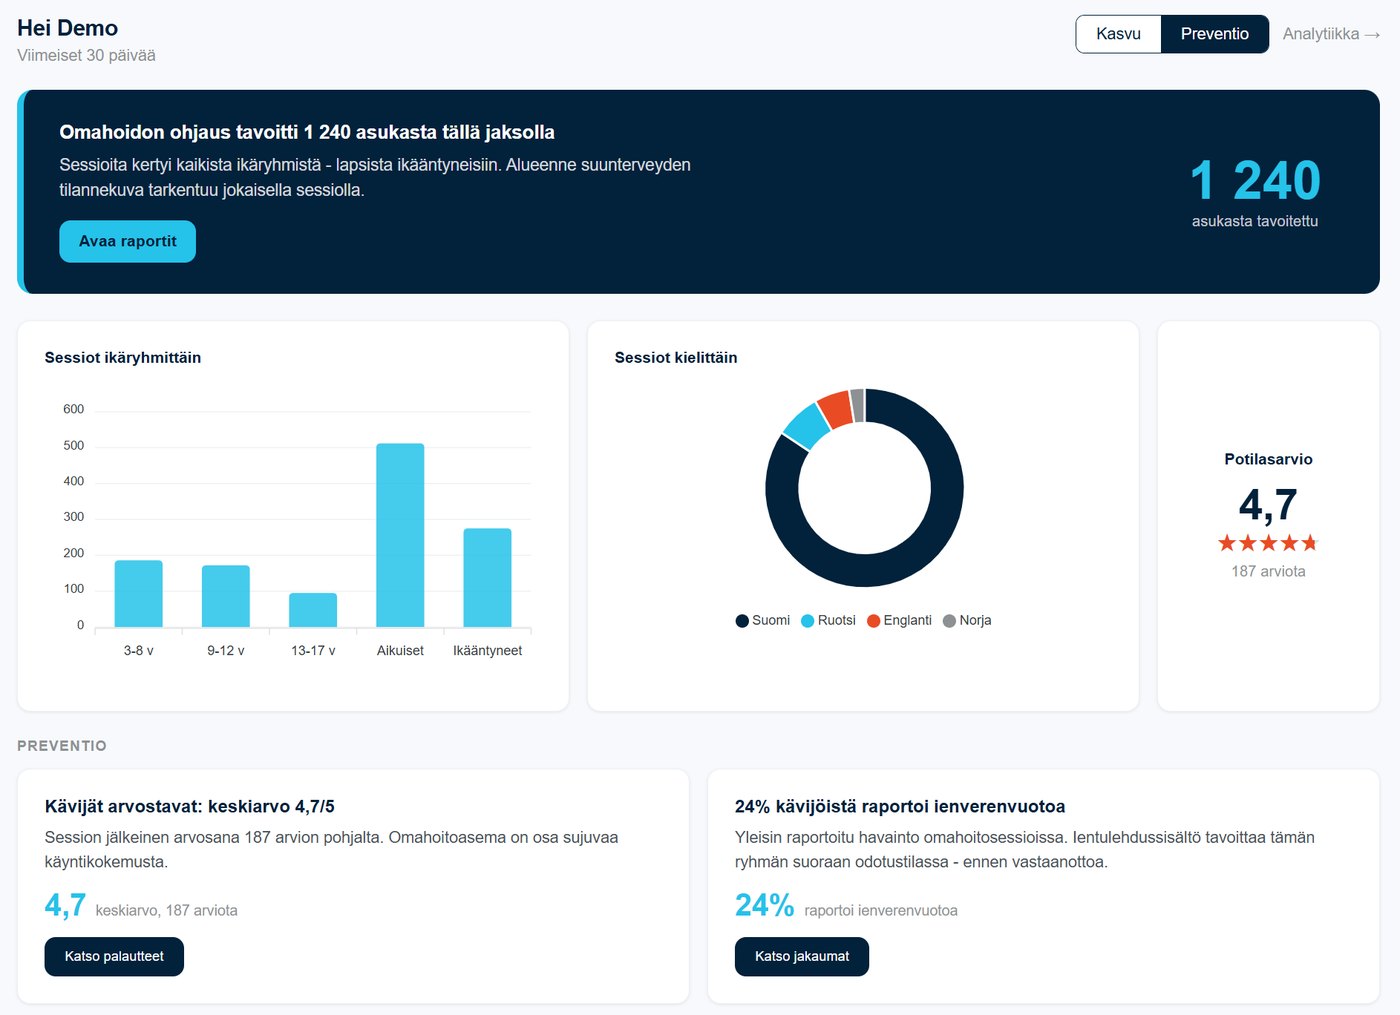Click the Ruotsi legend color dot

(x=808, y=621)
